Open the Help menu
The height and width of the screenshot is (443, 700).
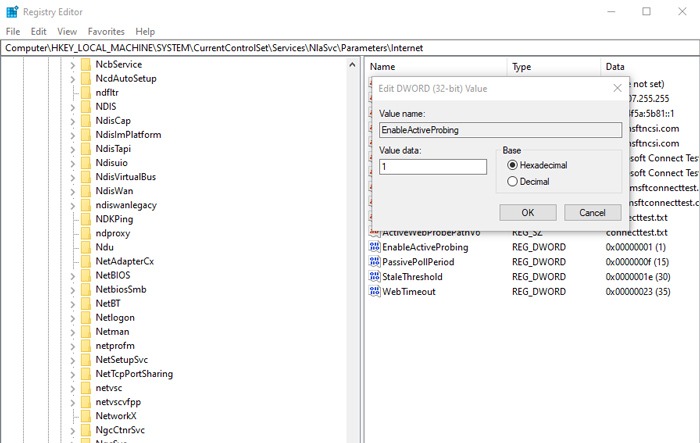[145, 31]
